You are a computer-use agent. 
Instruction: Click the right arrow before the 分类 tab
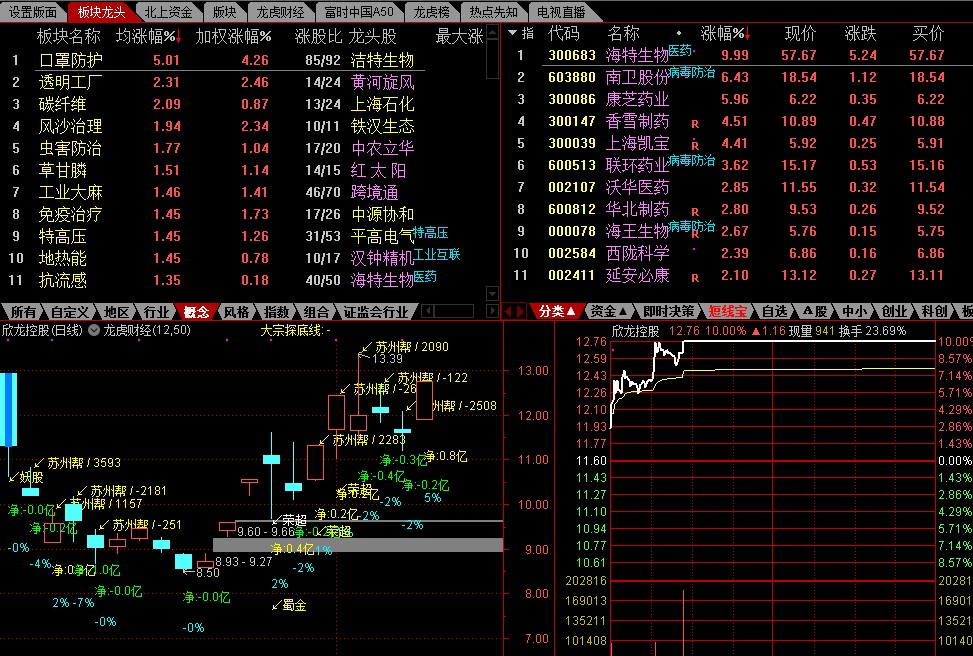pos(520,312)
